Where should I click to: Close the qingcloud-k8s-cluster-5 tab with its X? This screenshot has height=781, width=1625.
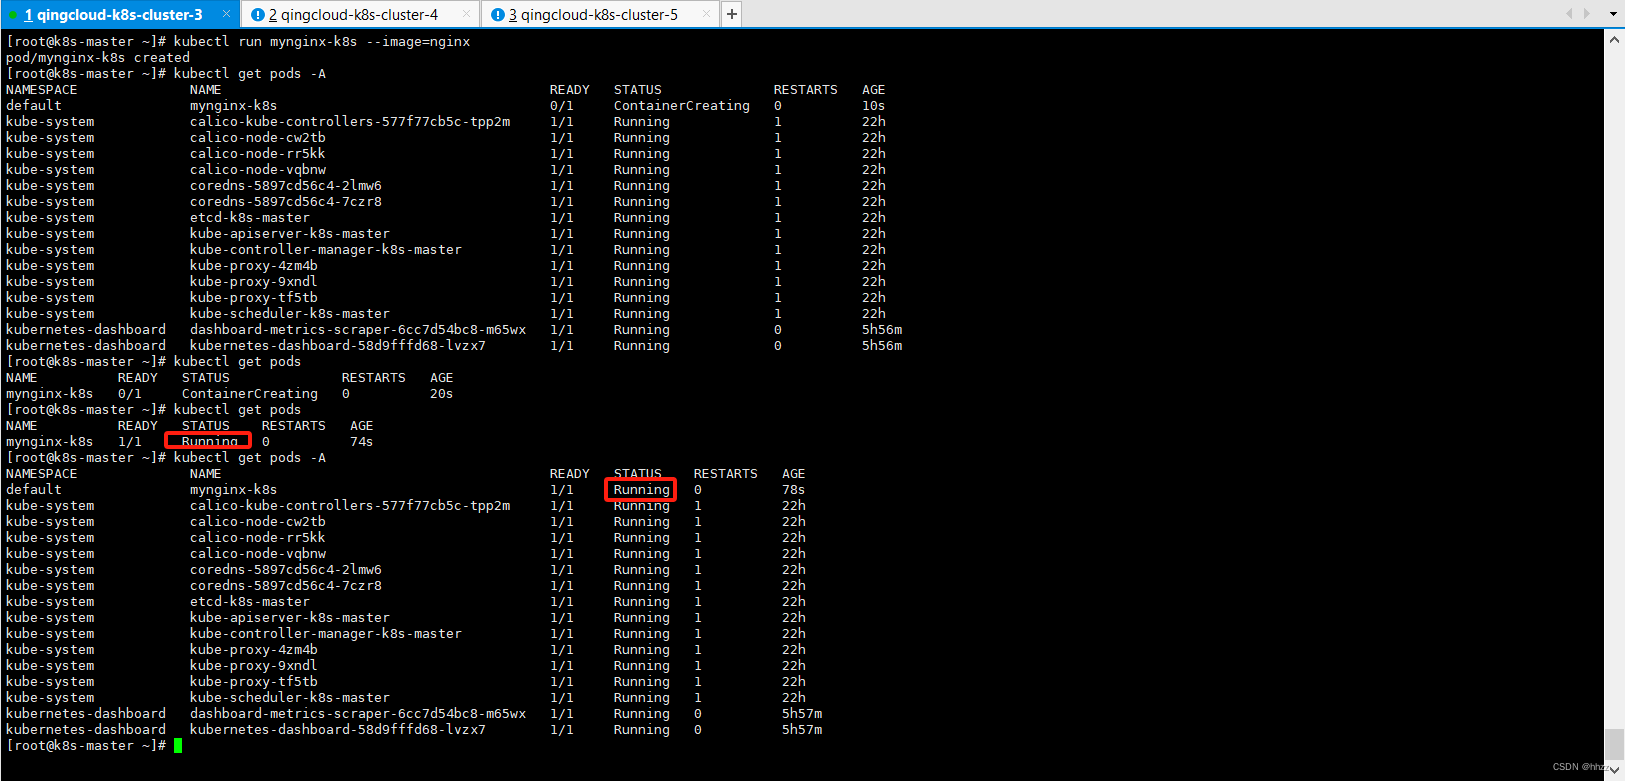(706, 14)
